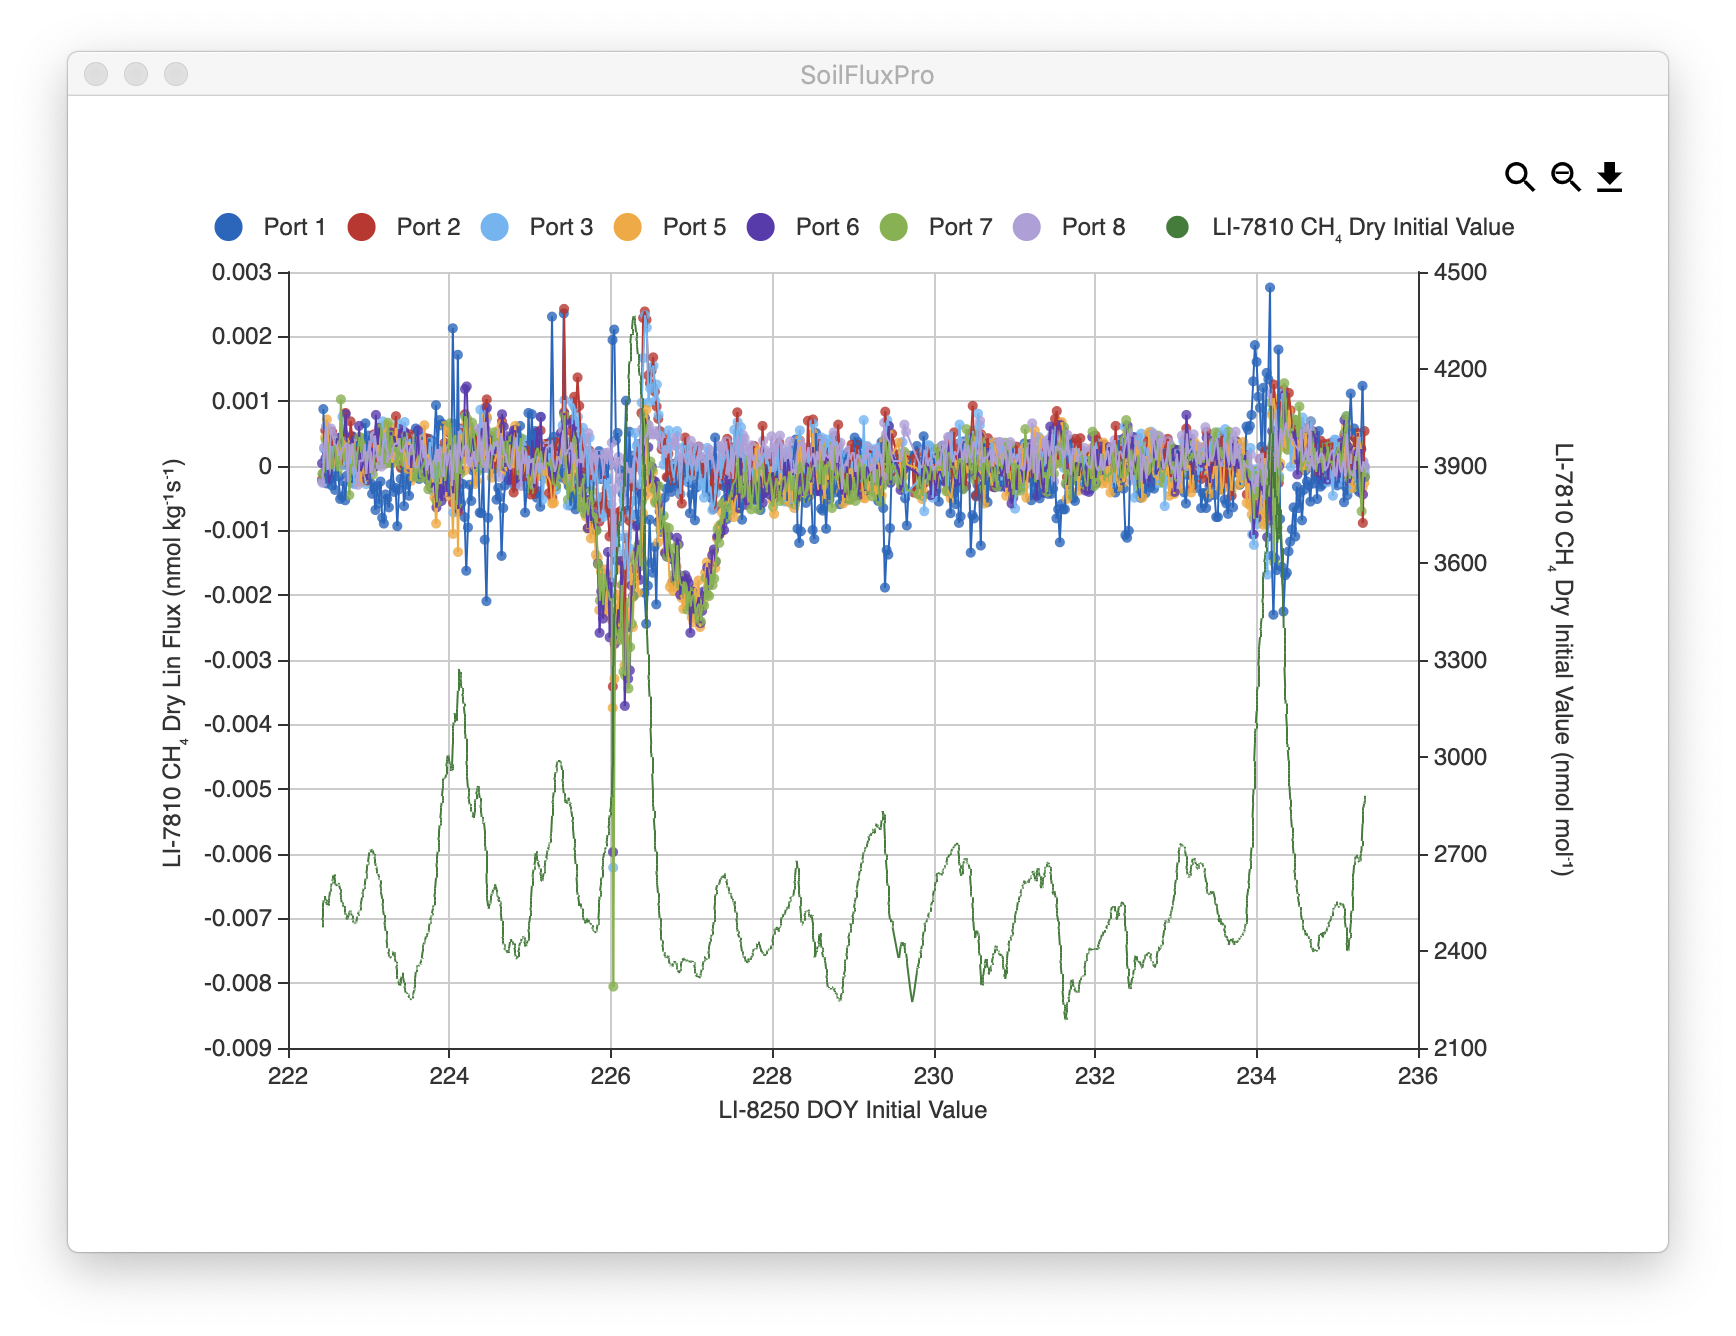Click the lowest green data point near -0.008
This screenshot has width=1736, height=1336.
point(613,986)
